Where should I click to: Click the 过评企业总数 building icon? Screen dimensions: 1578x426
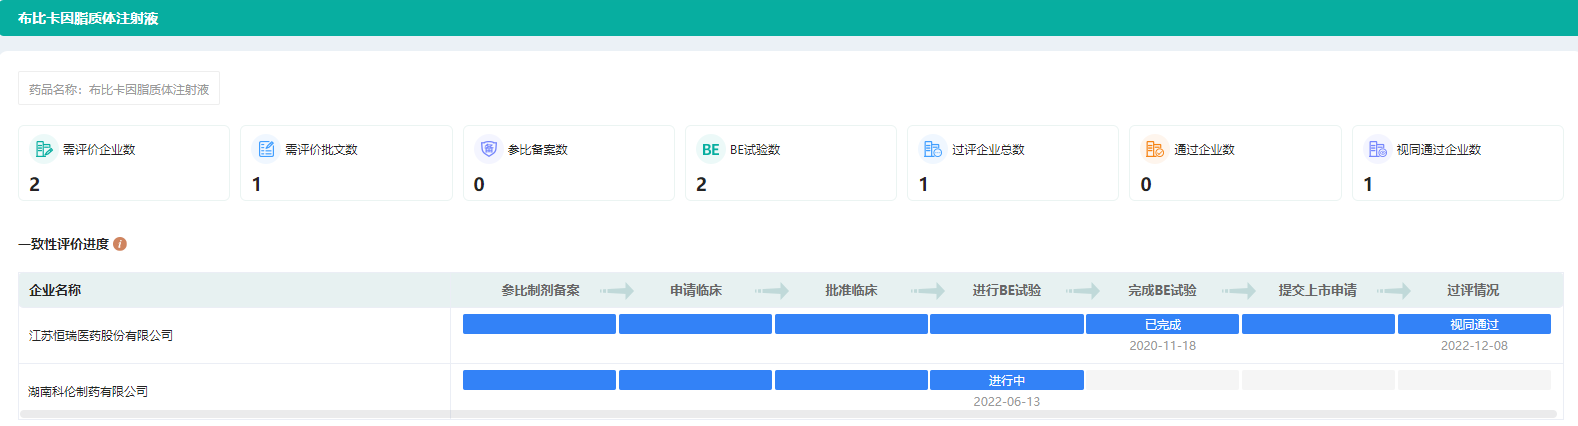[932, 149]
